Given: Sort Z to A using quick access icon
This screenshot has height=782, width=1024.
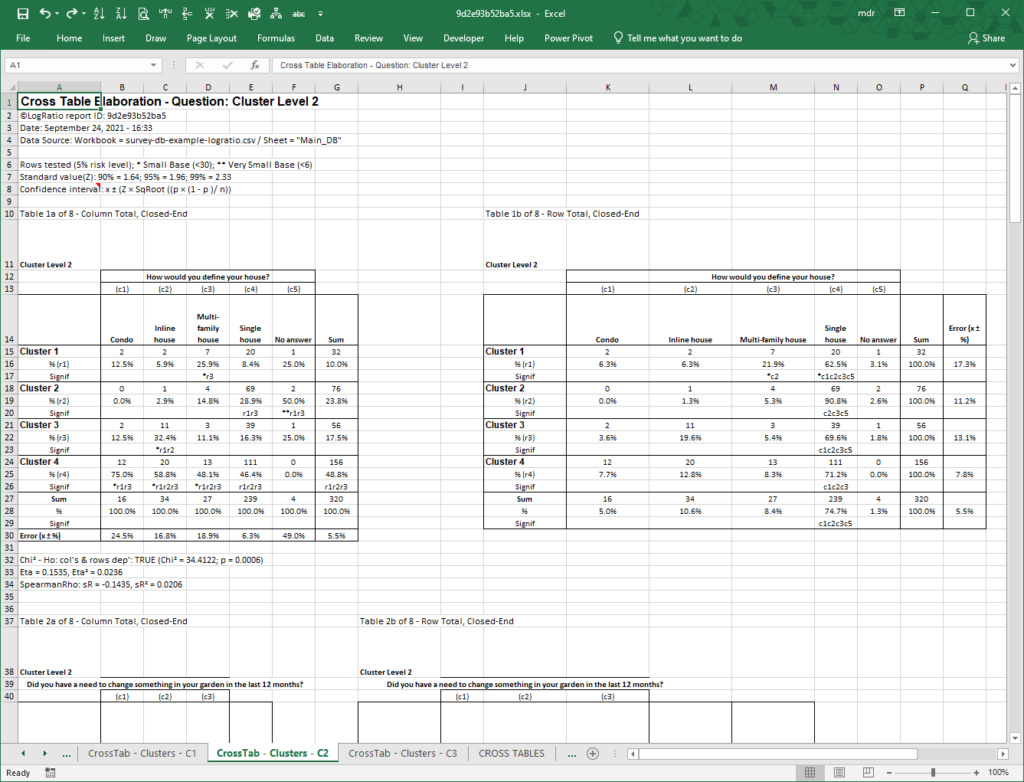Looking at the screenshot, I should pos(121,13).
